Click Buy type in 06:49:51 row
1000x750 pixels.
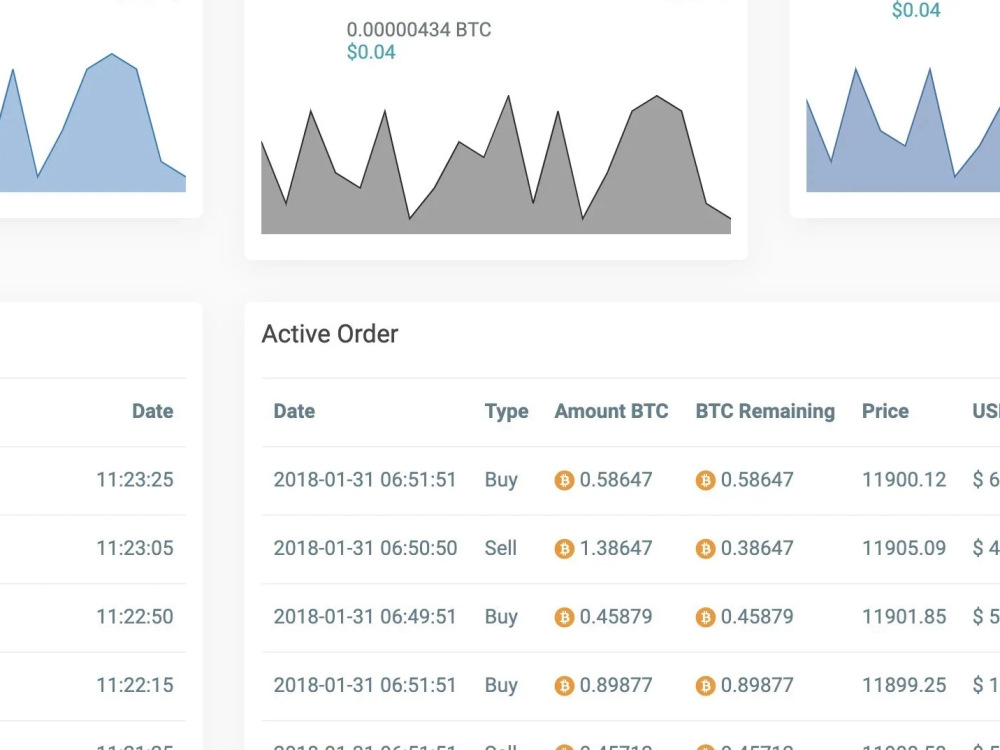tap(501, 617)
